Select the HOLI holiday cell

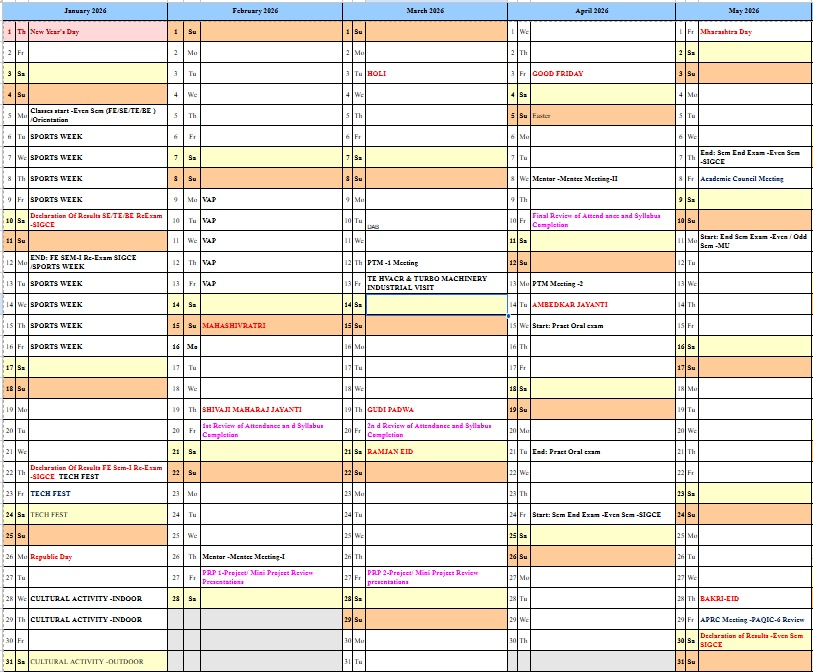tap(435, 74)
